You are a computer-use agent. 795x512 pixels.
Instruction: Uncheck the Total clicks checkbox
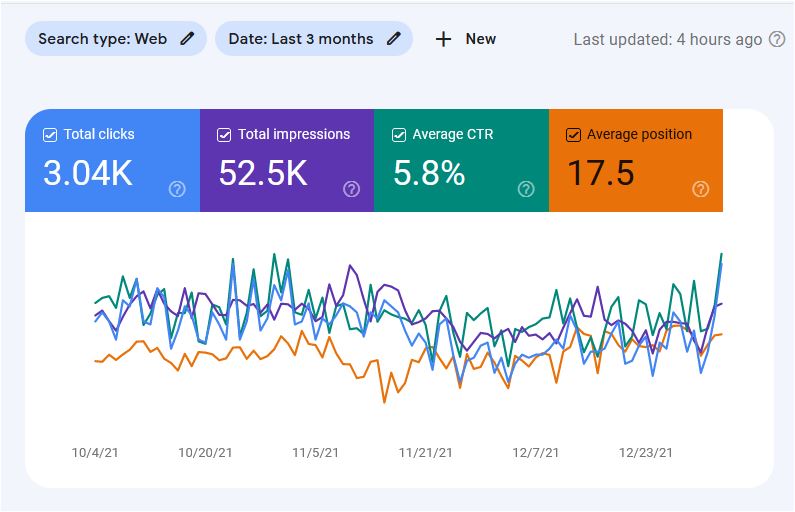tap(50, 135)
